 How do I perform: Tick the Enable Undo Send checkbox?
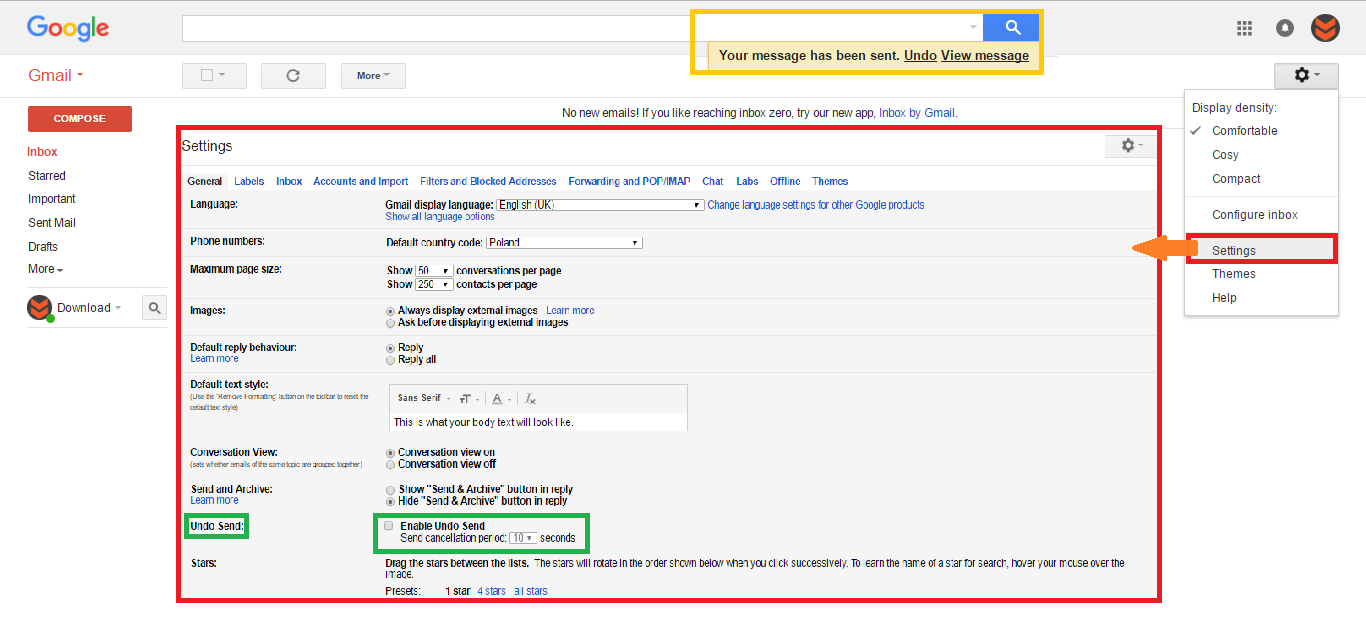click(x=389, y=525)
